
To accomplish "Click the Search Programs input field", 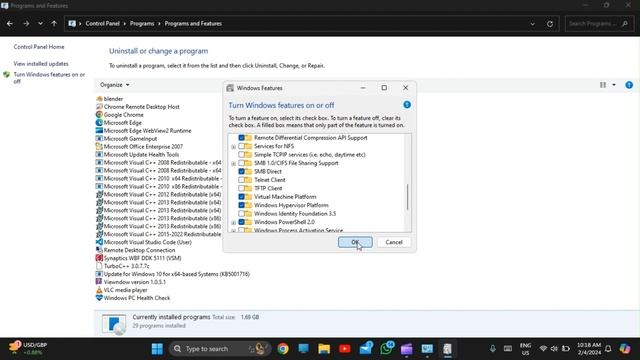I will coord(598,24).
